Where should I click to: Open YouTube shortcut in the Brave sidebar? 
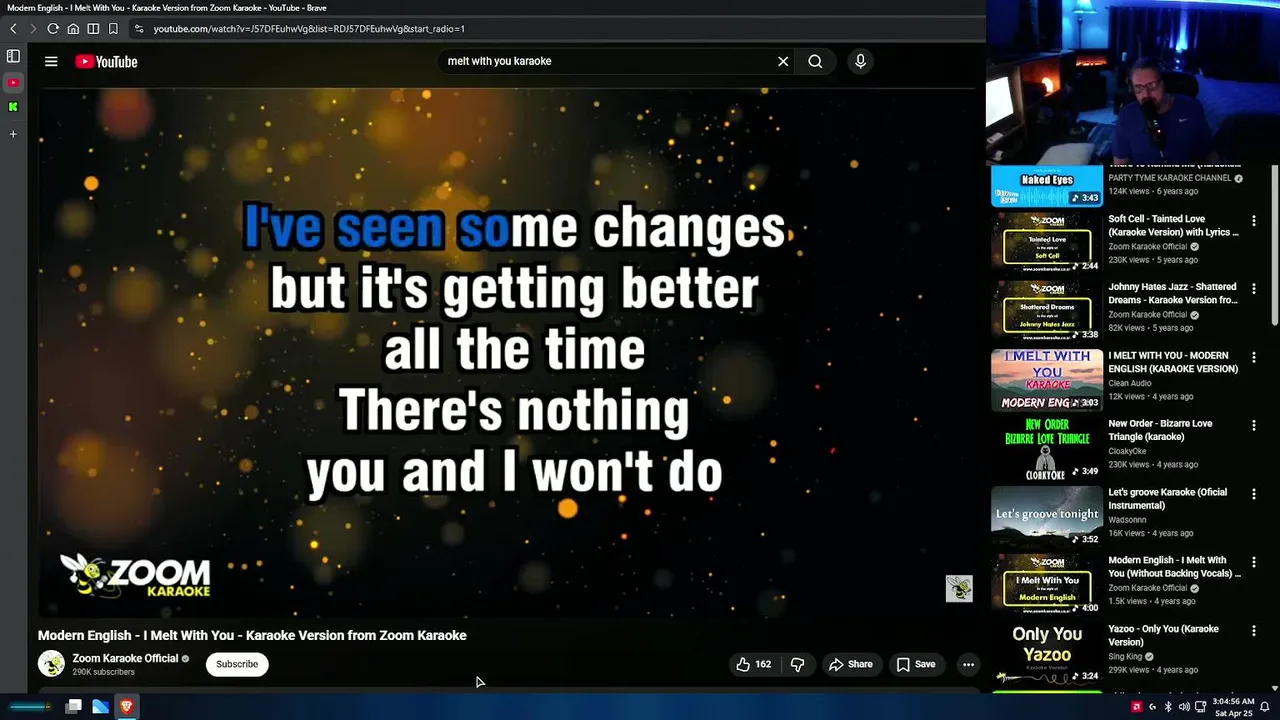click(x=13, y=82)
